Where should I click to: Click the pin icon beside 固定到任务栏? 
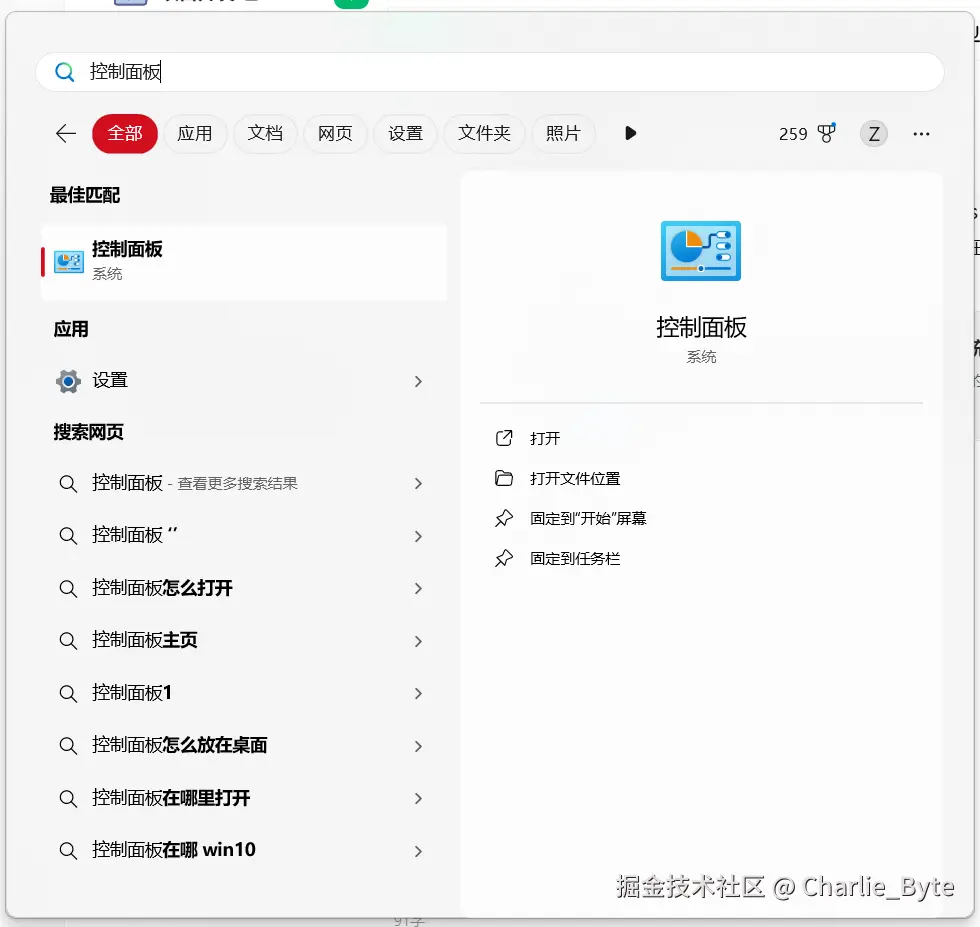coord(504,558)
